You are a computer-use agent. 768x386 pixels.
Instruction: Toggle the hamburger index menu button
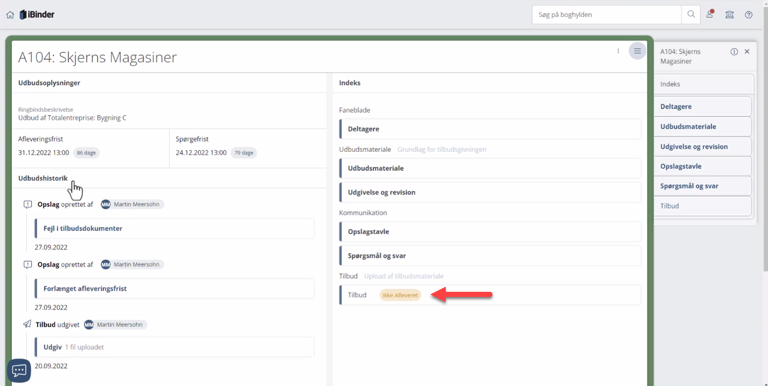pyautogui.click(x=637, y=51)
